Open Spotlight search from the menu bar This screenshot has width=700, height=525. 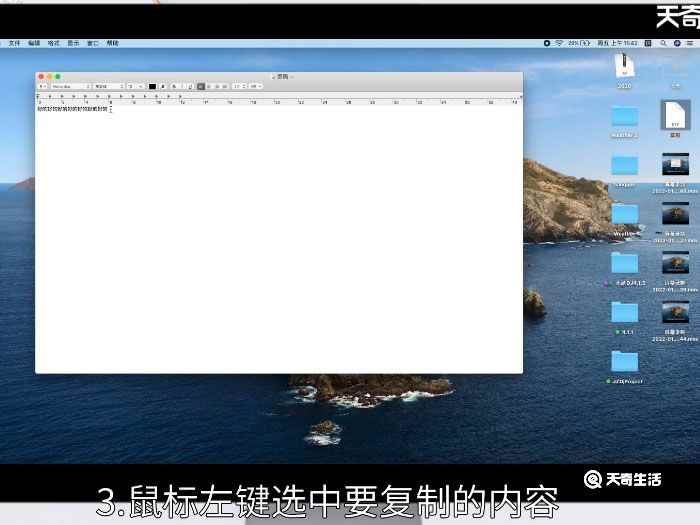click(x=663, y=43)
